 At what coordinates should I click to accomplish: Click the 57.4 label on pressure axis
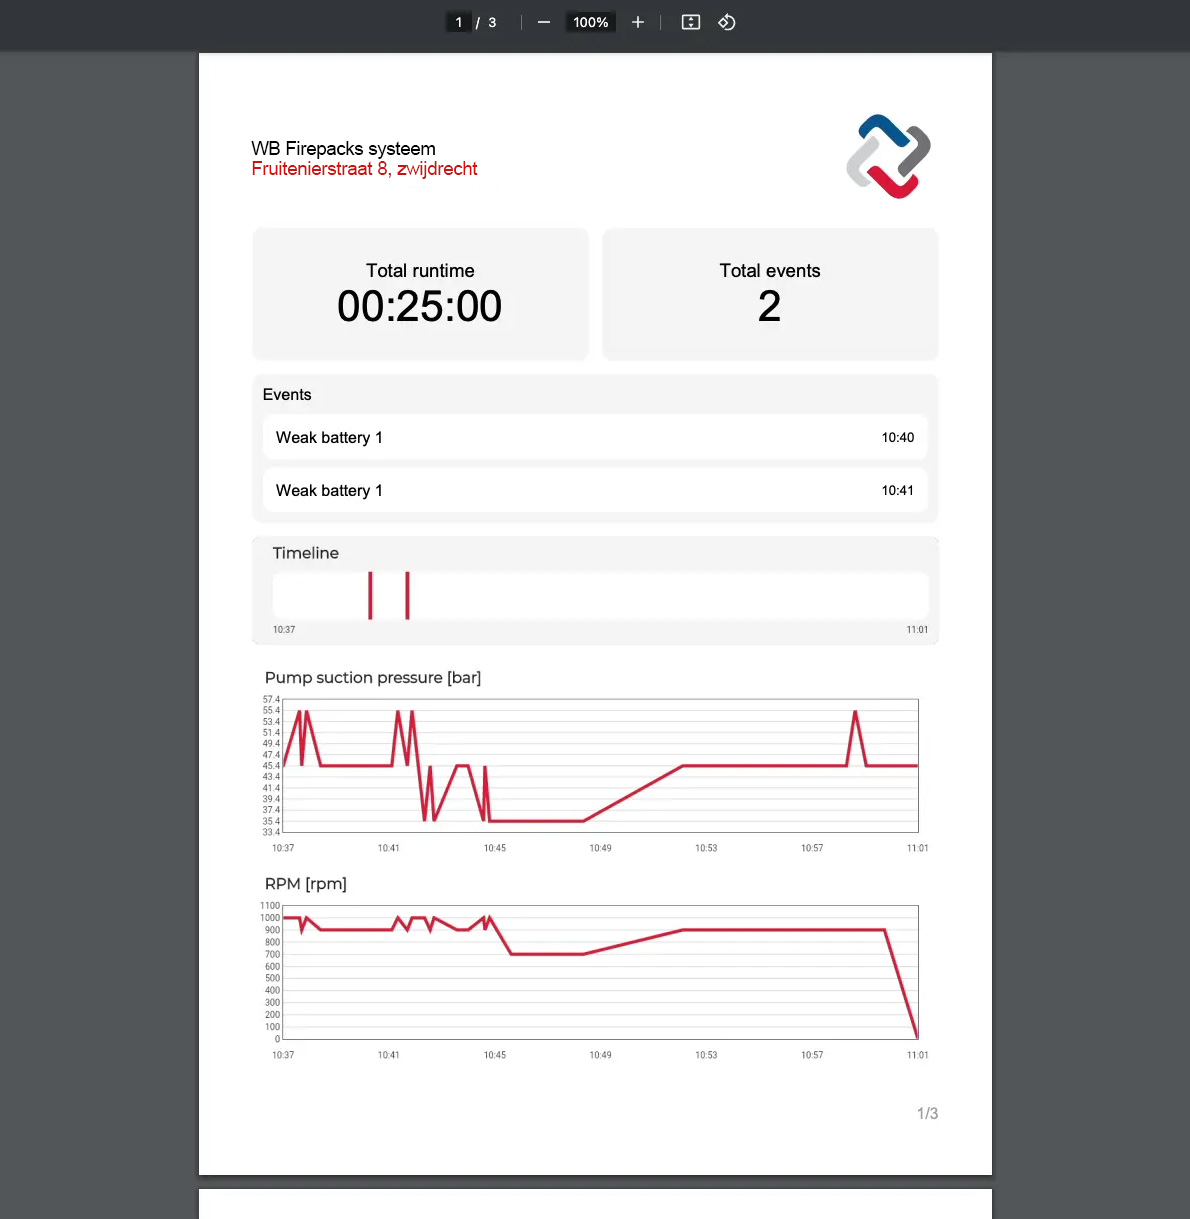[271, 700]
